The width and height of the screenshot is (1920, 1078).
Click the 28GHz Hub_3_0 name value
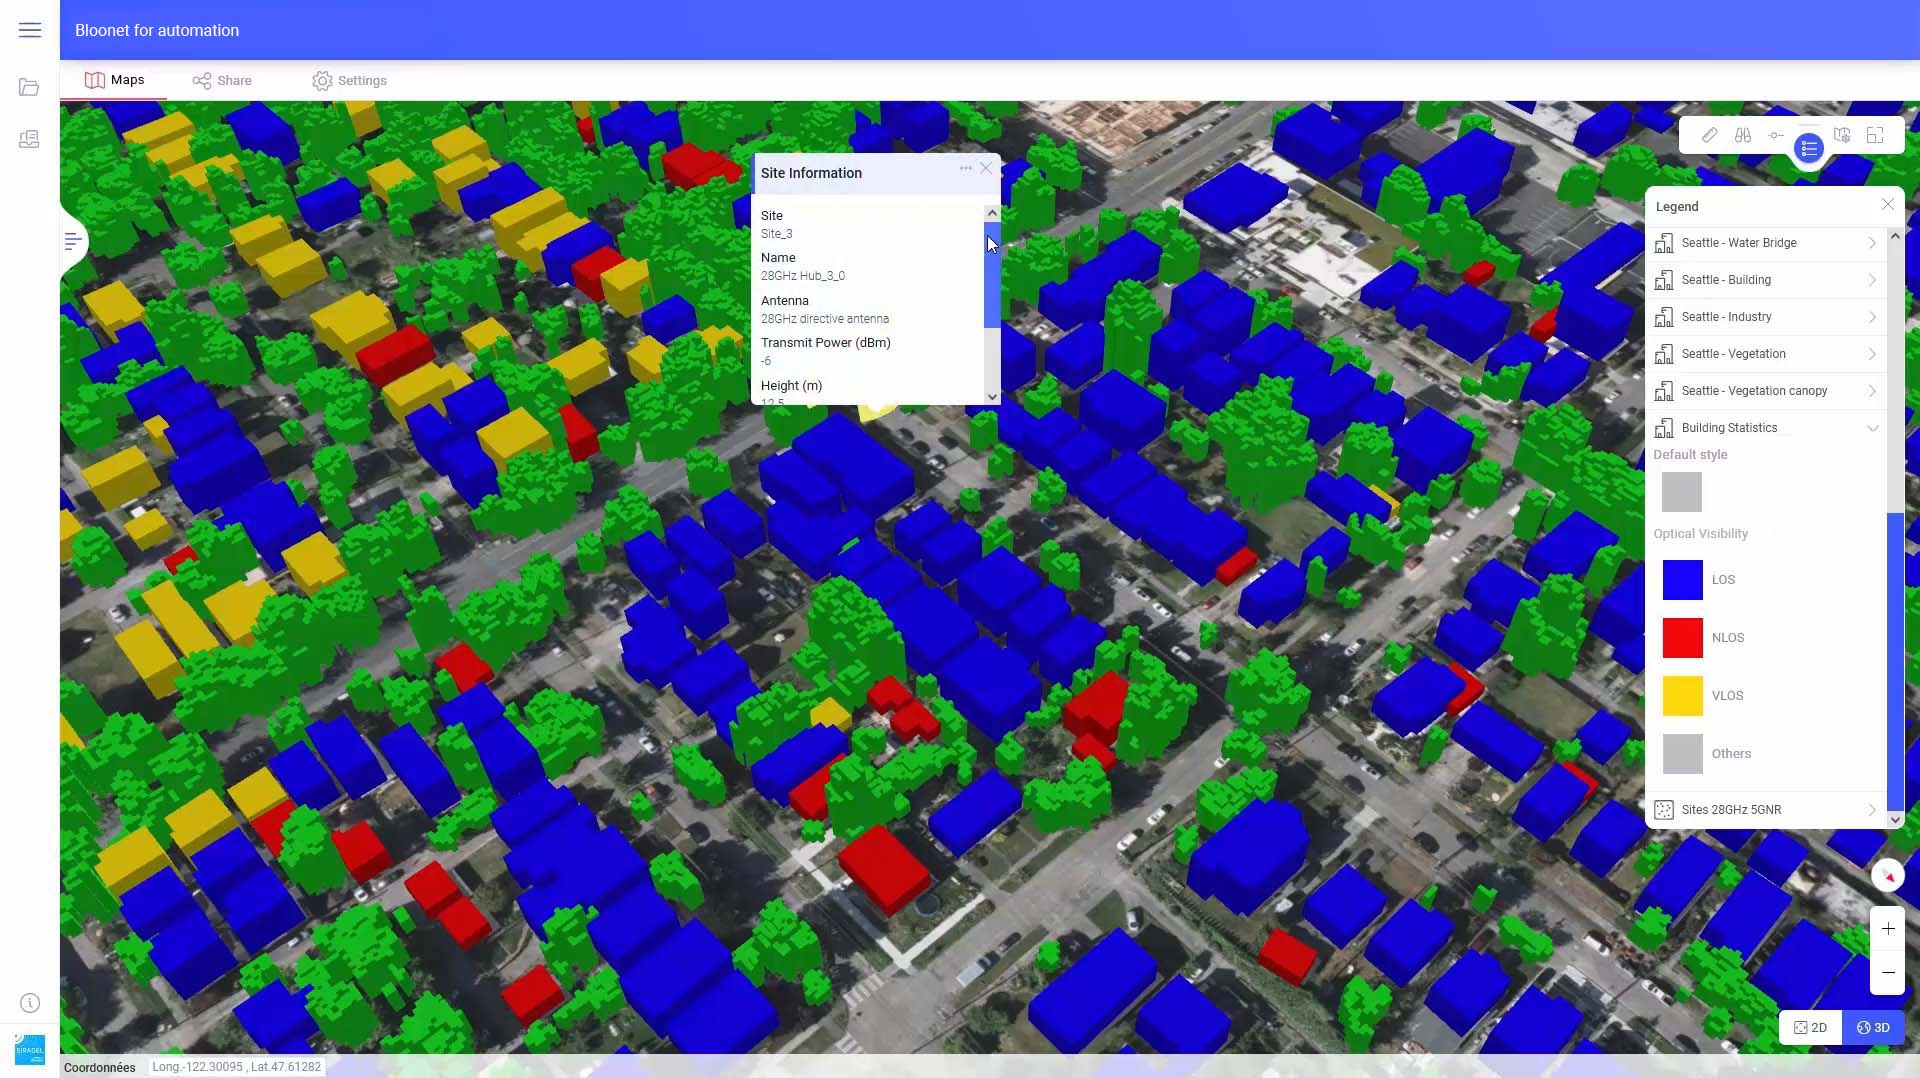pos(802,276)
